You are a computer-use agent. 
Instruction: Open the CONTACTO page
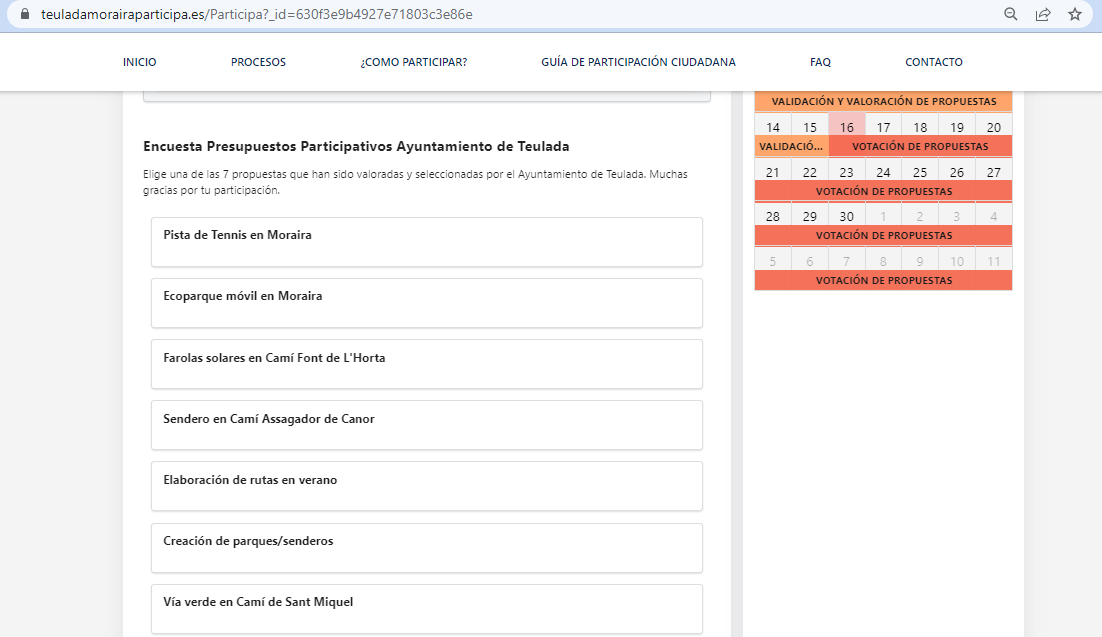click(933, 62)
